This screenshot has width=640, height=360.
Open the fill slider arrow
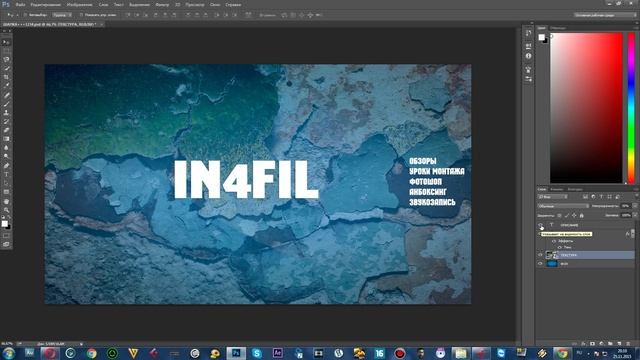[635, 215]
